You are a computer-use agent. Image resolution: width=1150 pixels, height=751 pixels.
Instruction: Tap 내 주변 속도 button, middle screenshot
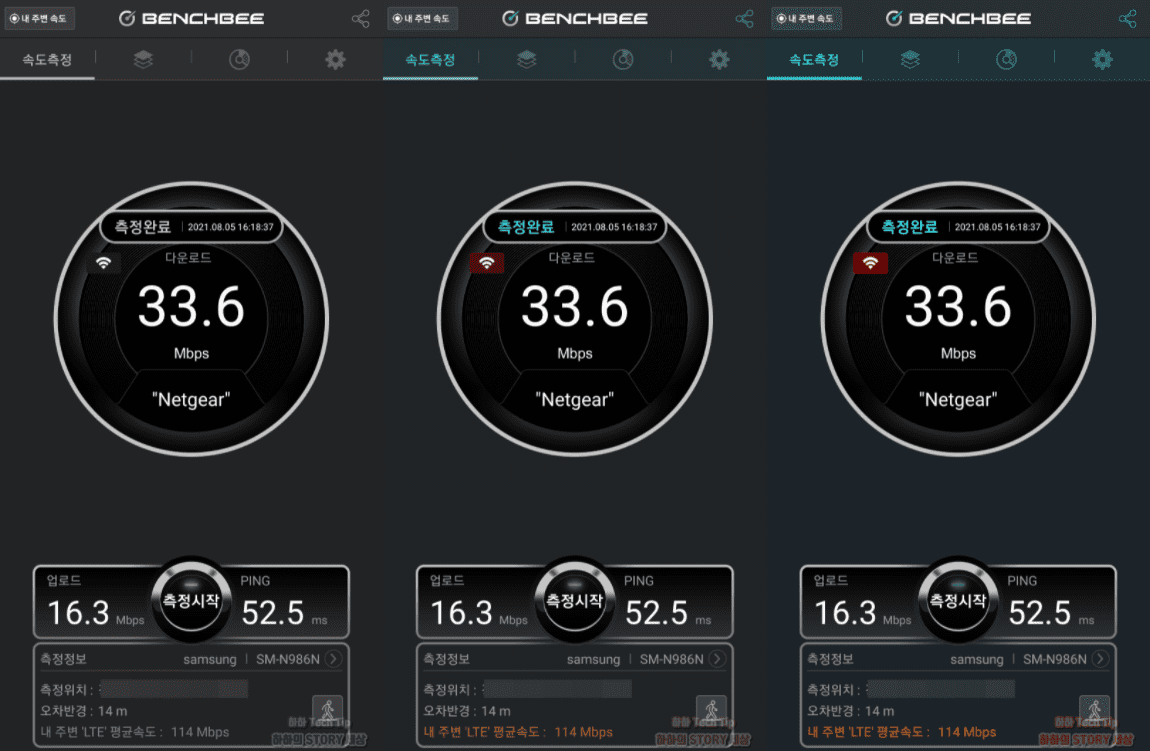[422, 18]
